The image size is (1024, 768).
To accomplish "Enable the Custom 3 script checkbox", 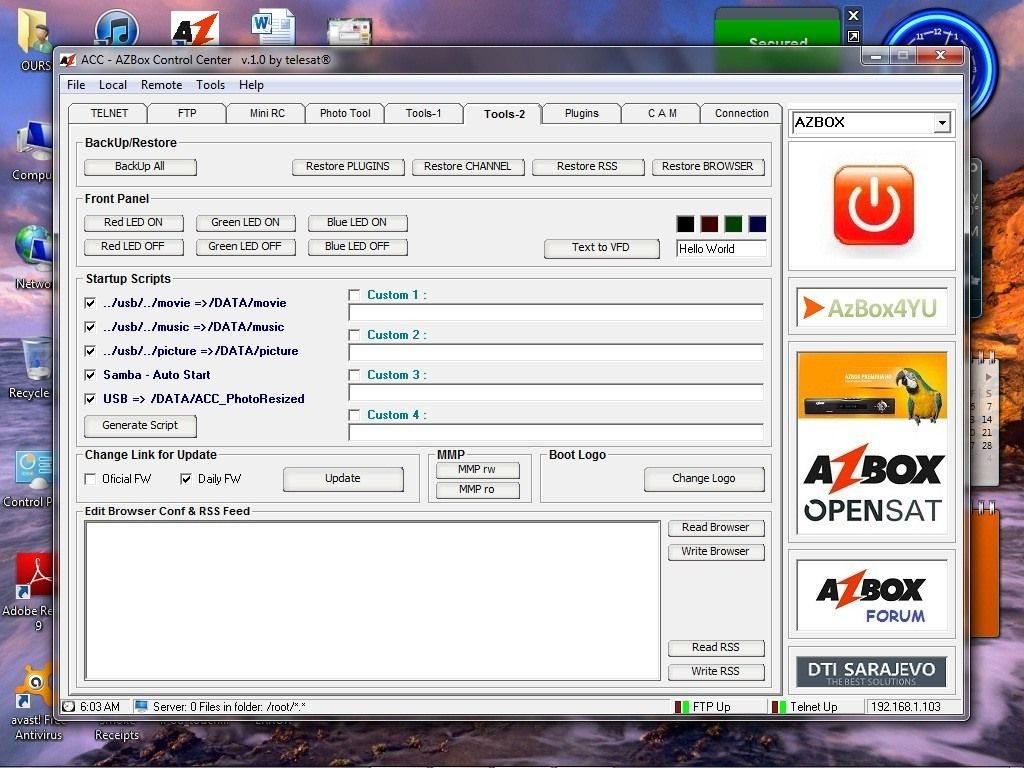I will tap(354, 375).
